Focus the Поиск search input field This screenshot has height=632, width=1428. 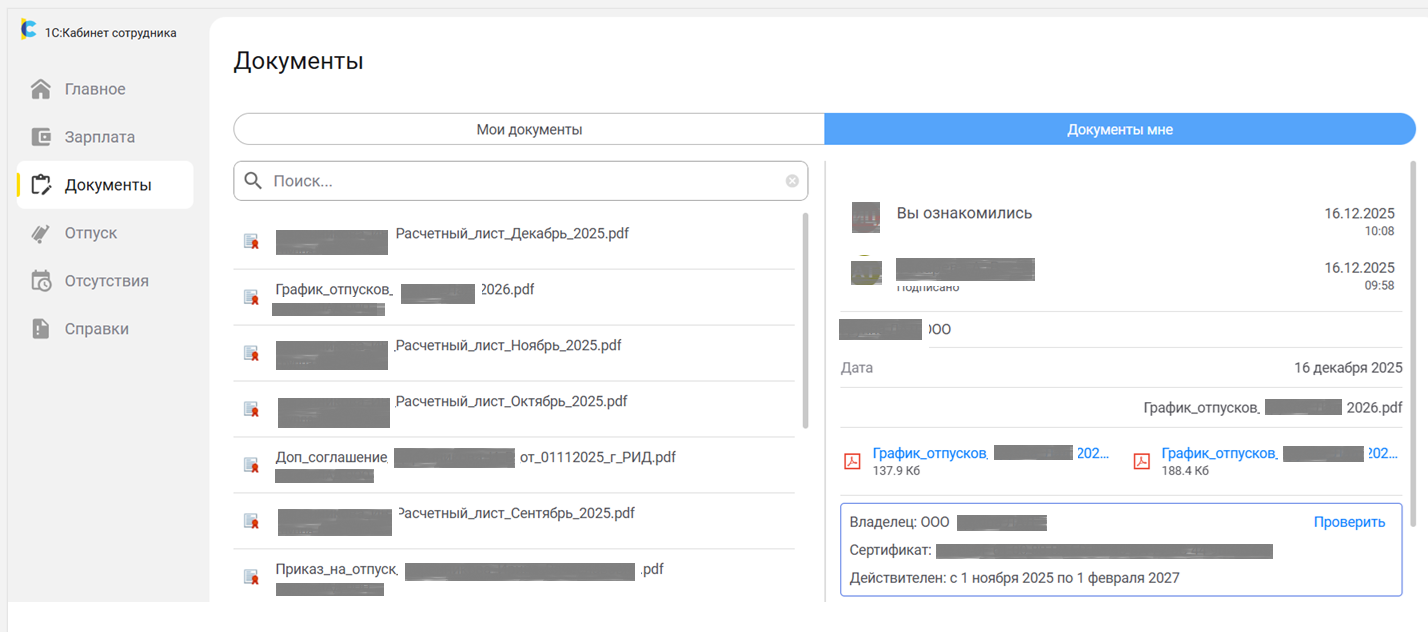click(520, 181)
